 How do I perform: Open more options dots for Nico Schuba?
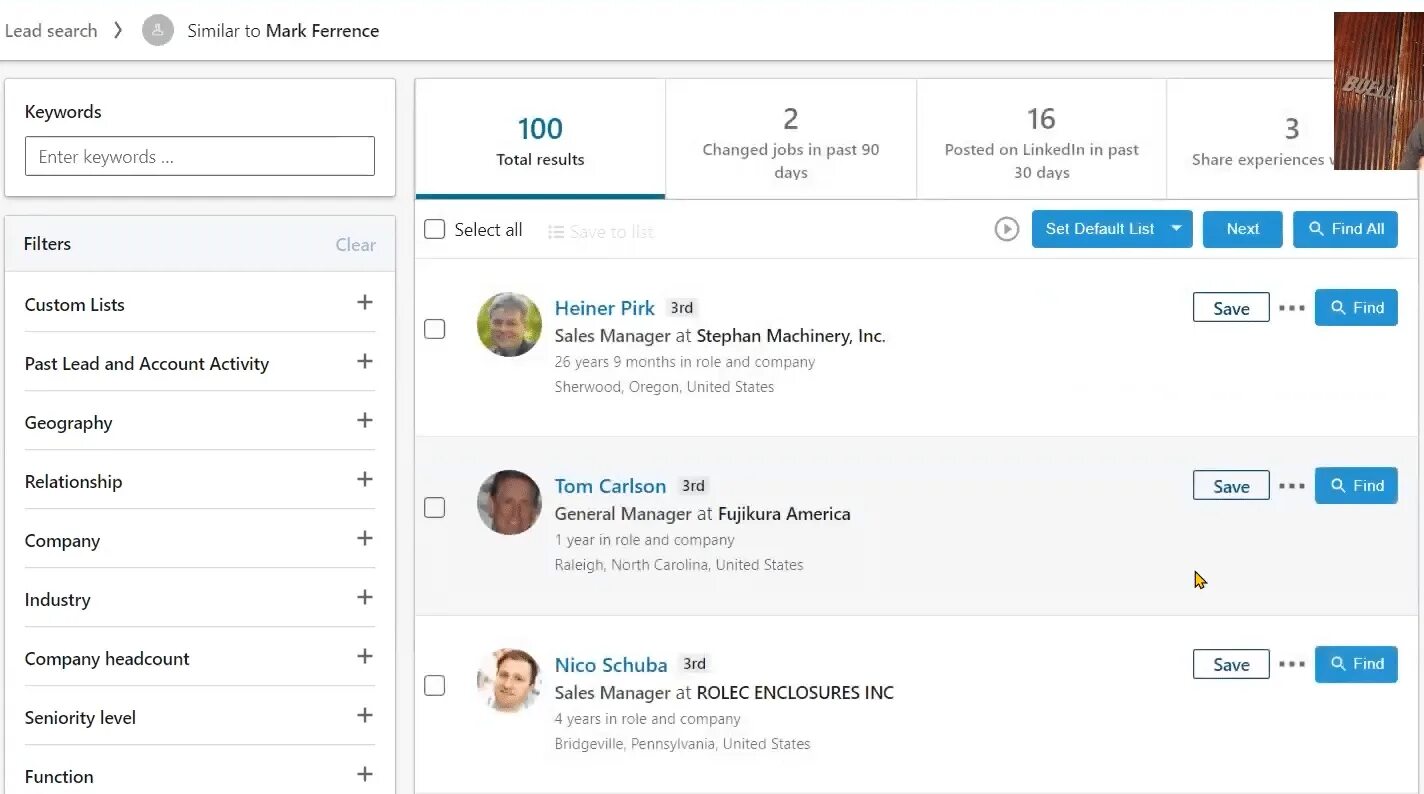[1292, 664]
